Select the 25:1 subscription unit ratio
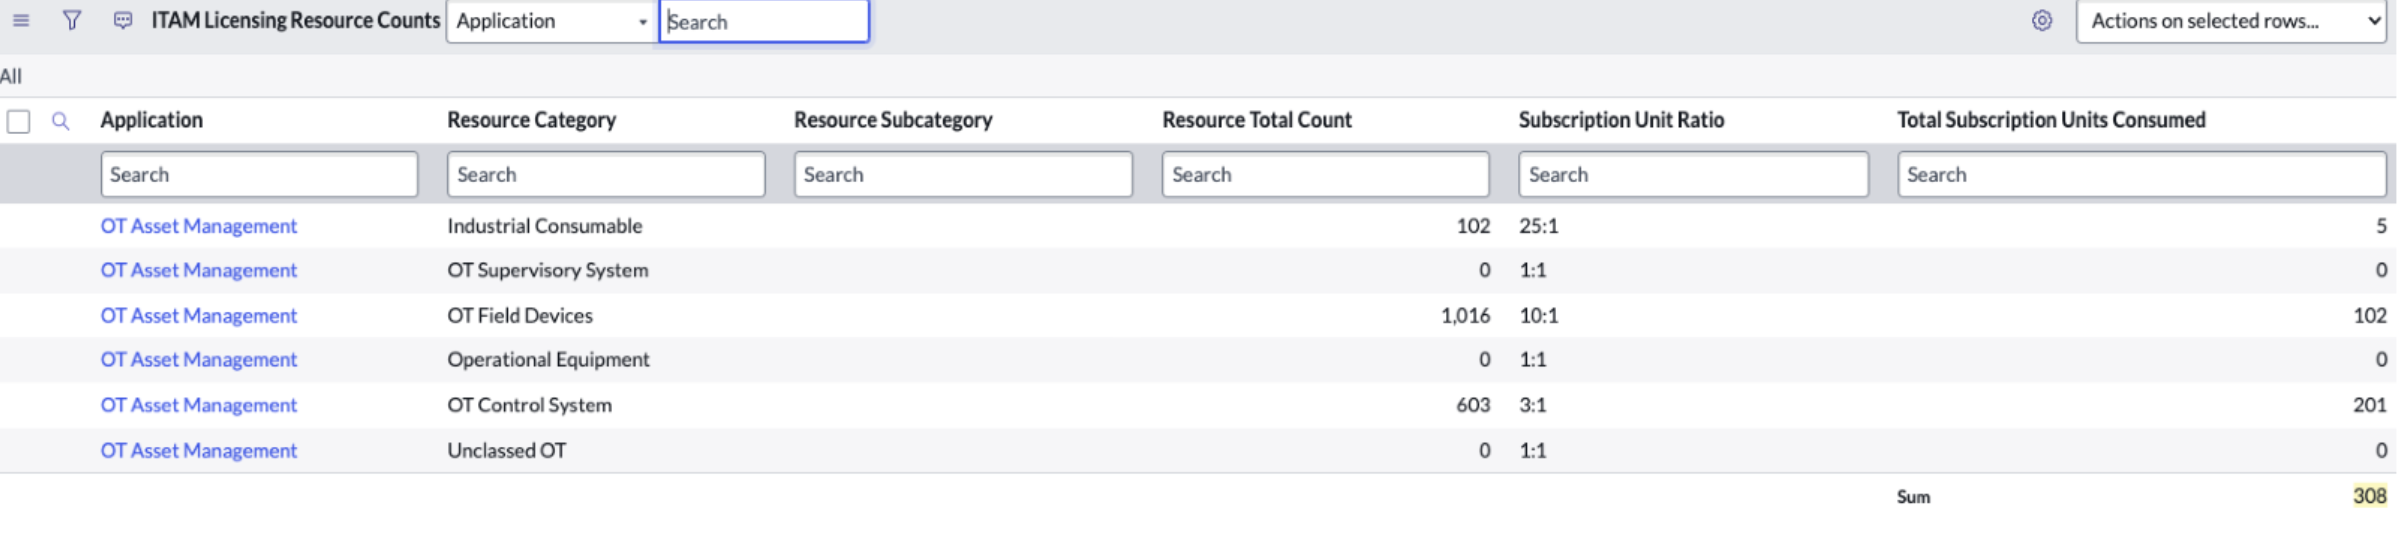This screenshot has width=2404, height=534. click(x=1539, y=226)
